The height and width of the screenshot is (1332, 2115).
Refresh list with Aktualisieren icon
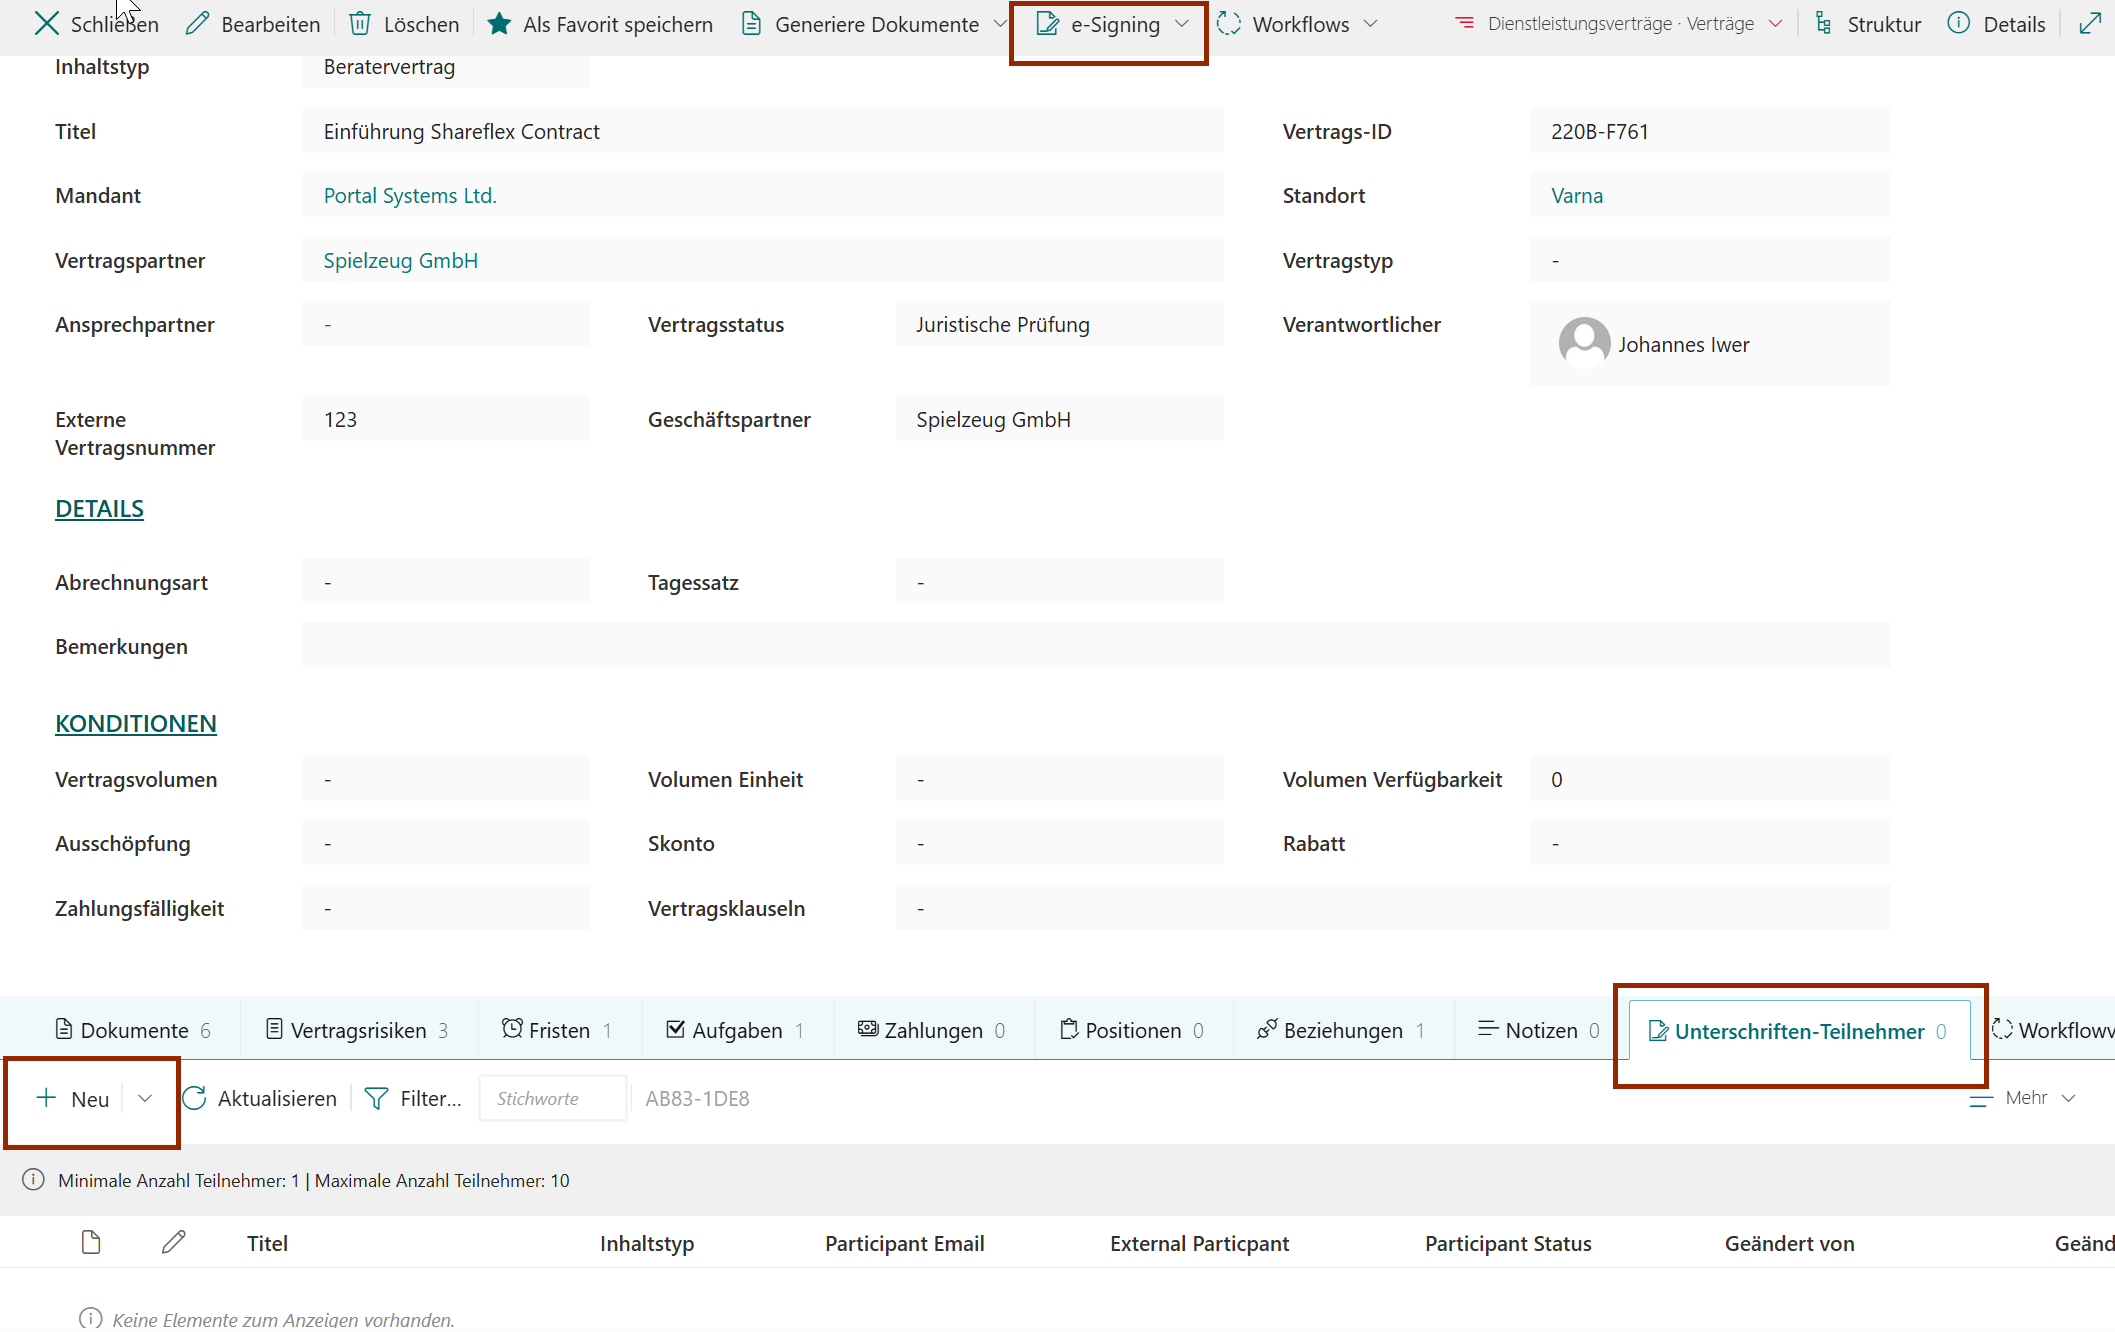pos(195,1098)
